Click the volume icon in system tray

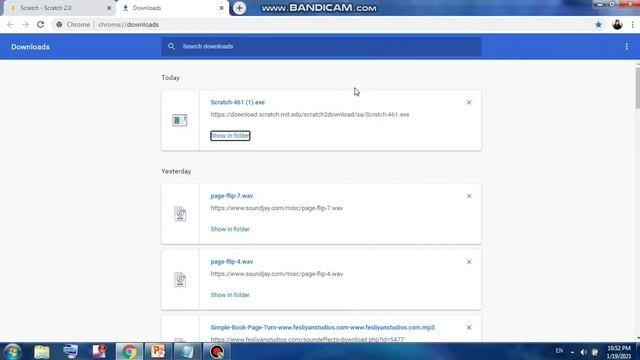pyautogui.click(x=583, y=352)
